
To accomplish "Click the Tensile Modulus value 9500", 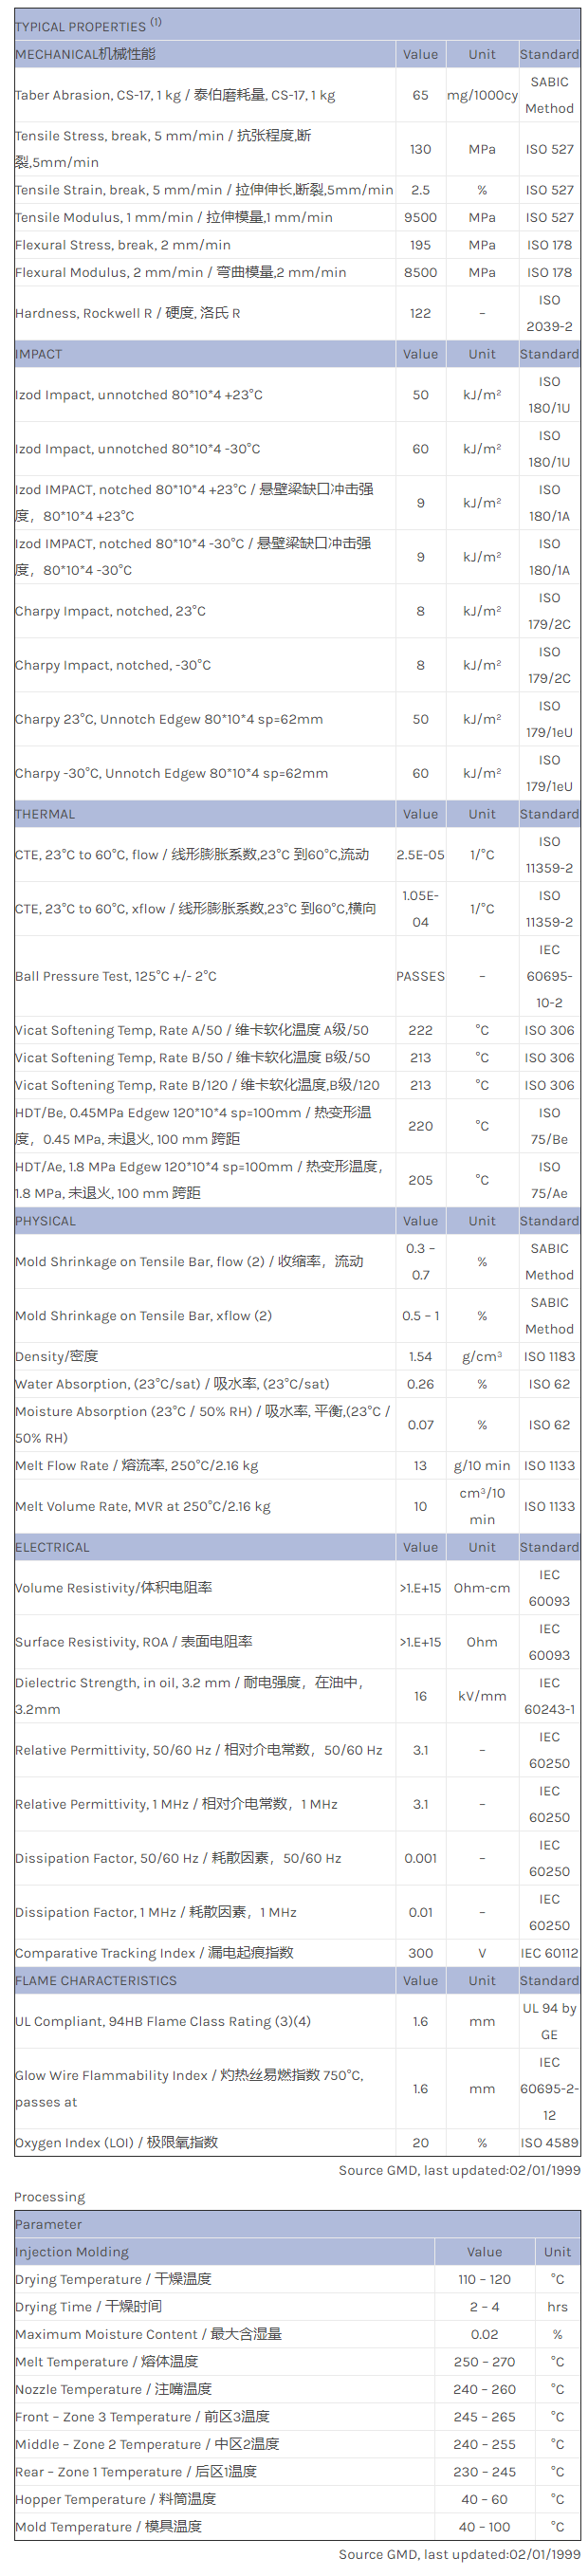I will pos(420,217).
